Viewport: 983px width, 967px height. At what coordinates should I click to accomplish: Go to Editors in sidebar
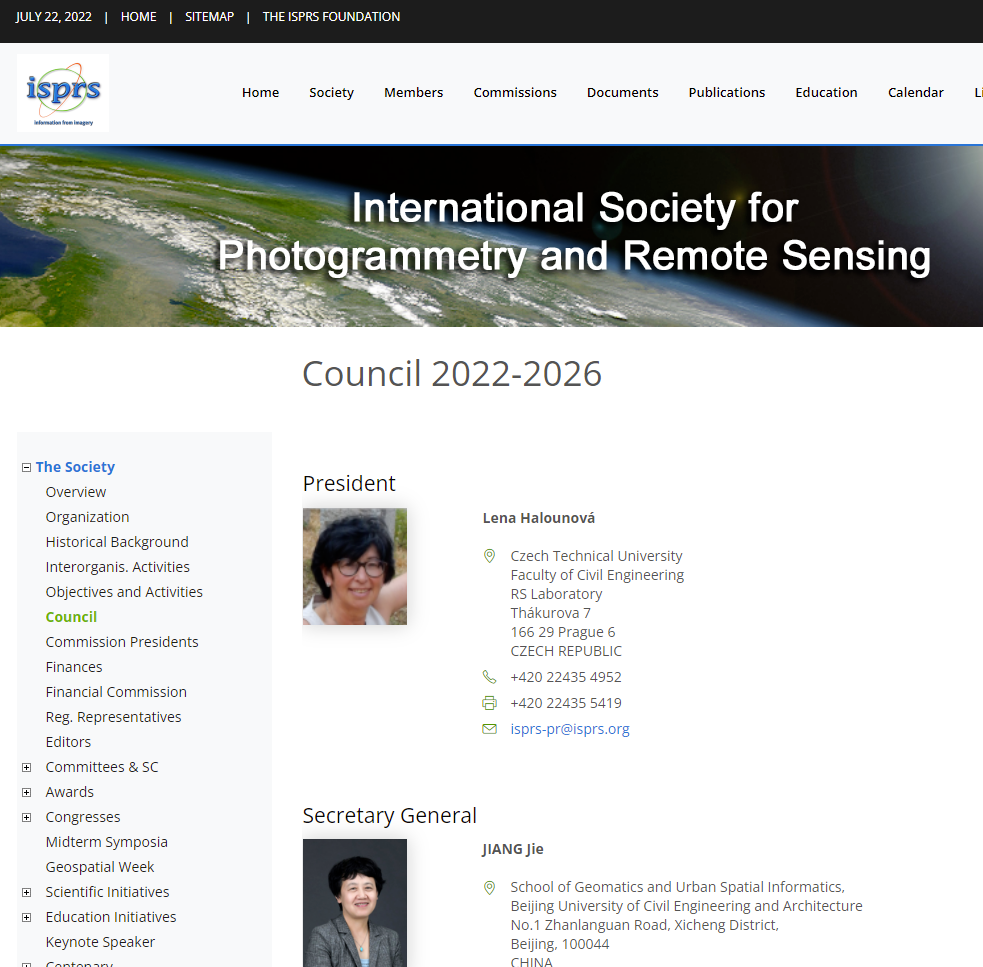pos(68,742)
